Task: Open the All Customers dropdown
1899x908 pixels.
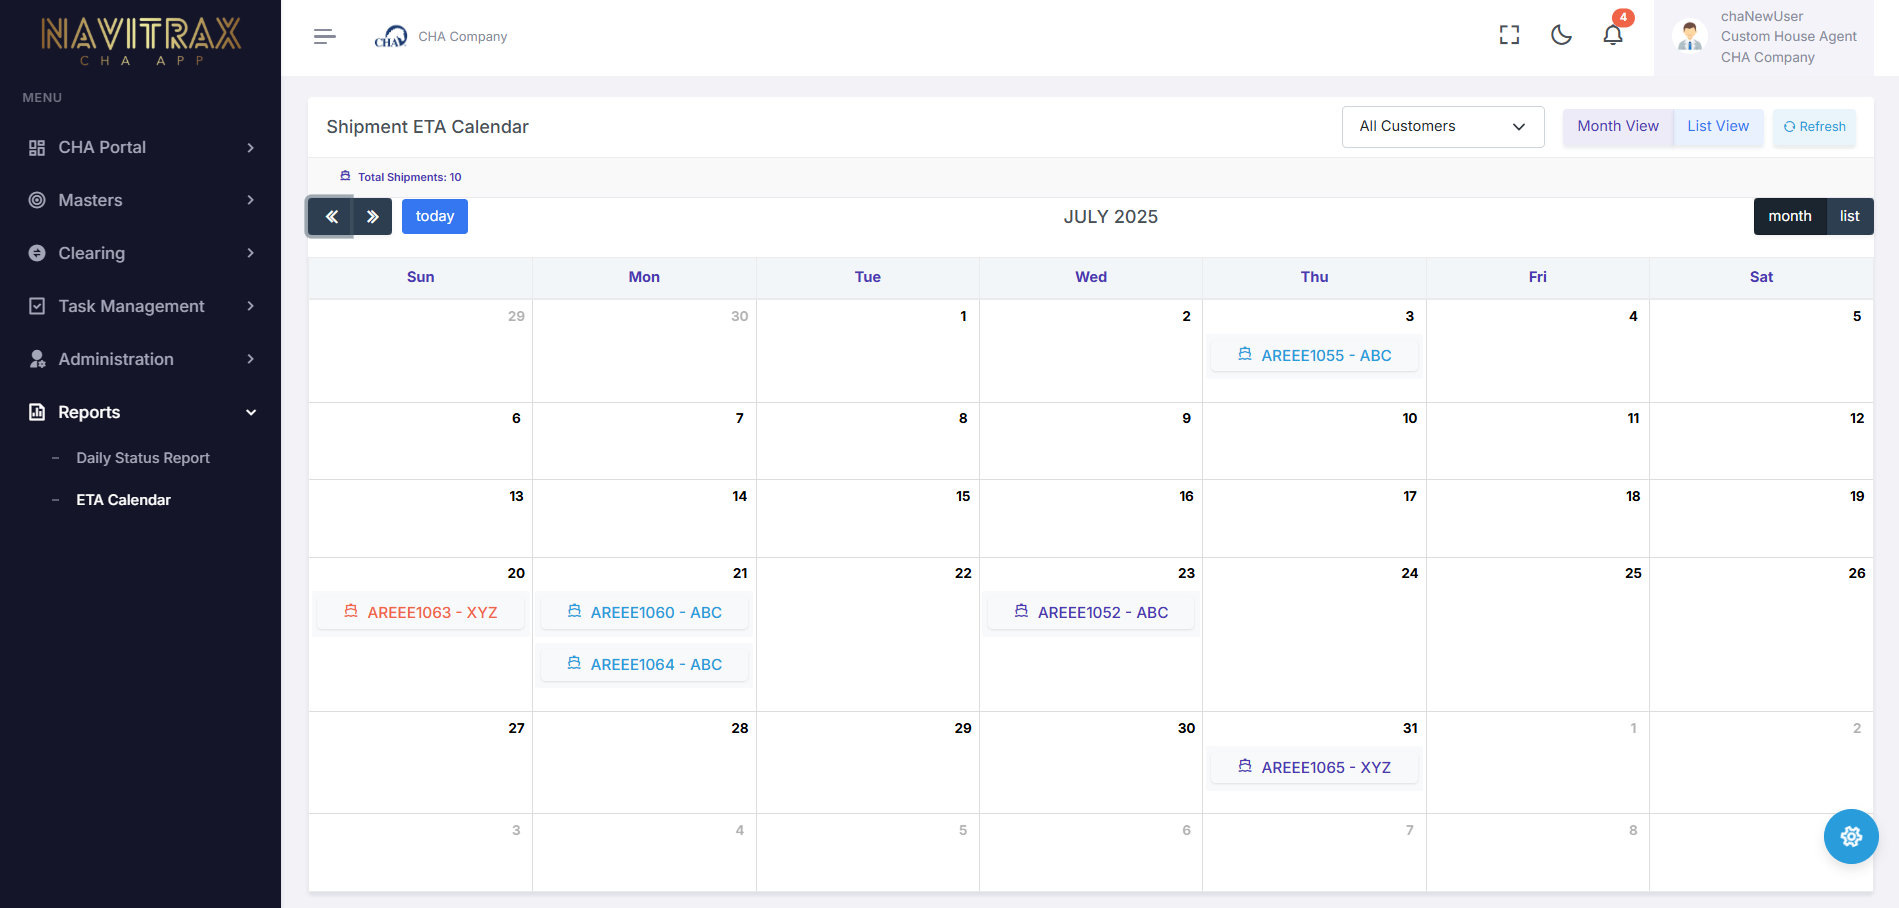Action: (x=1442, y=127)
